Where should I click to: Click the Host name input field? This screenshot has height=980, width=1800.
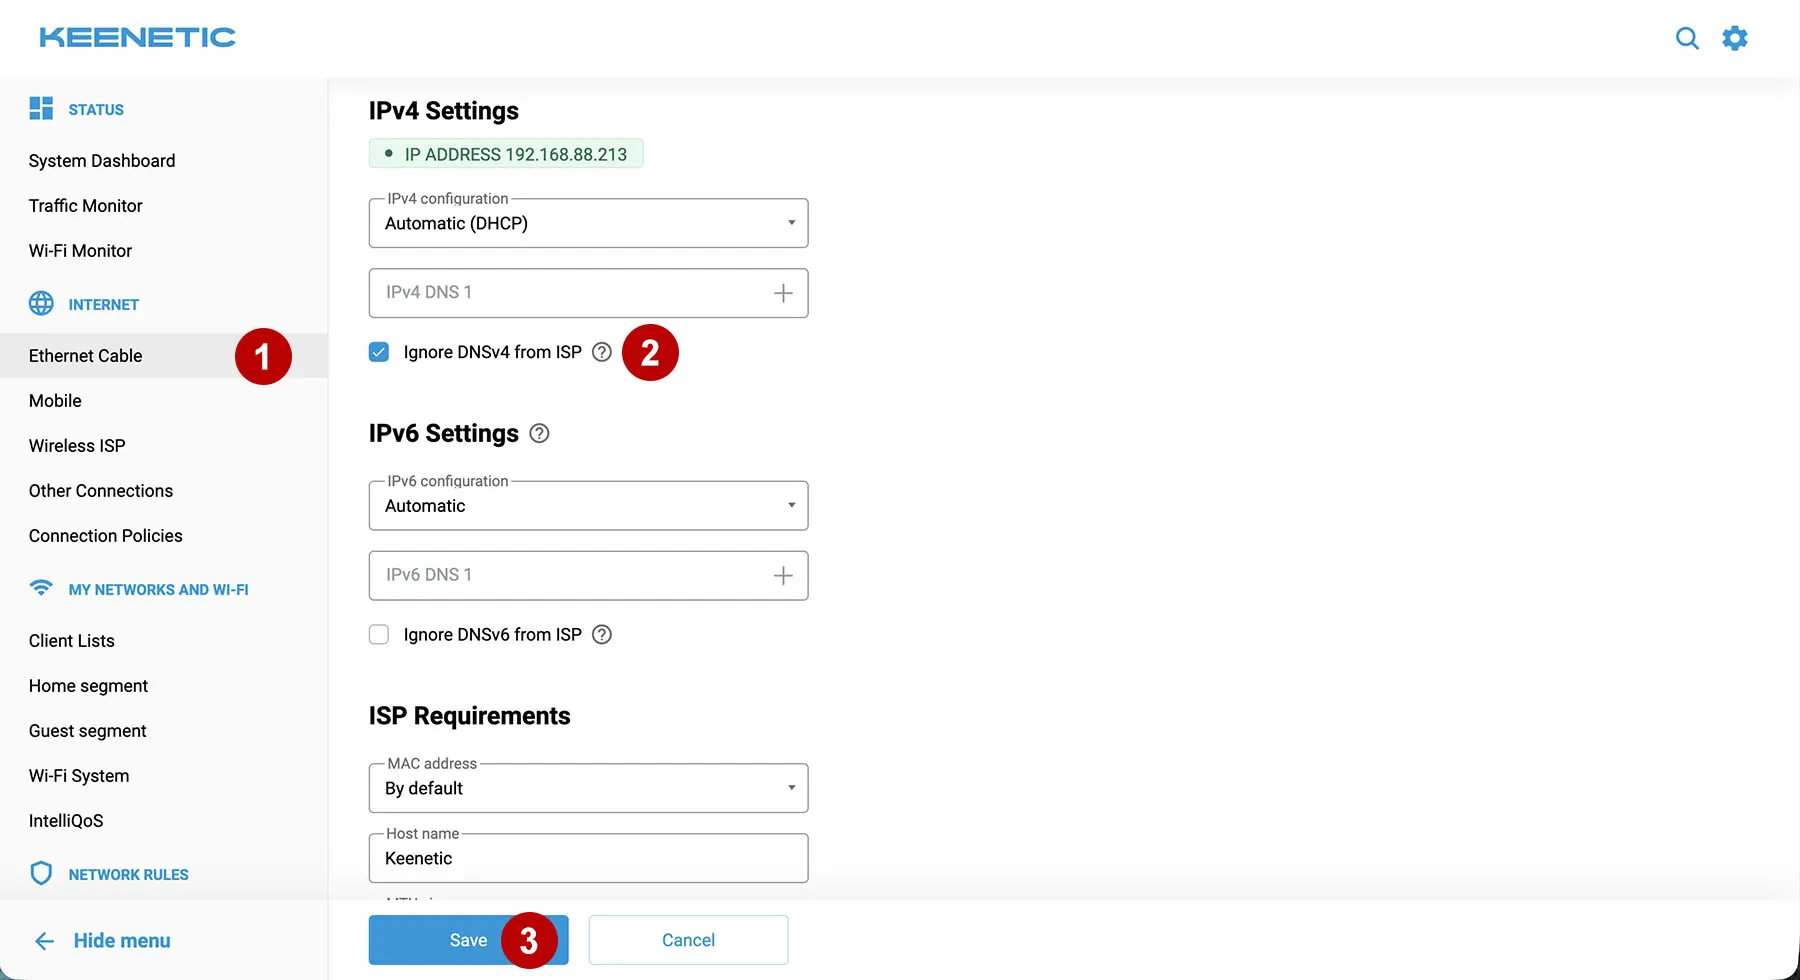(588, 858)
